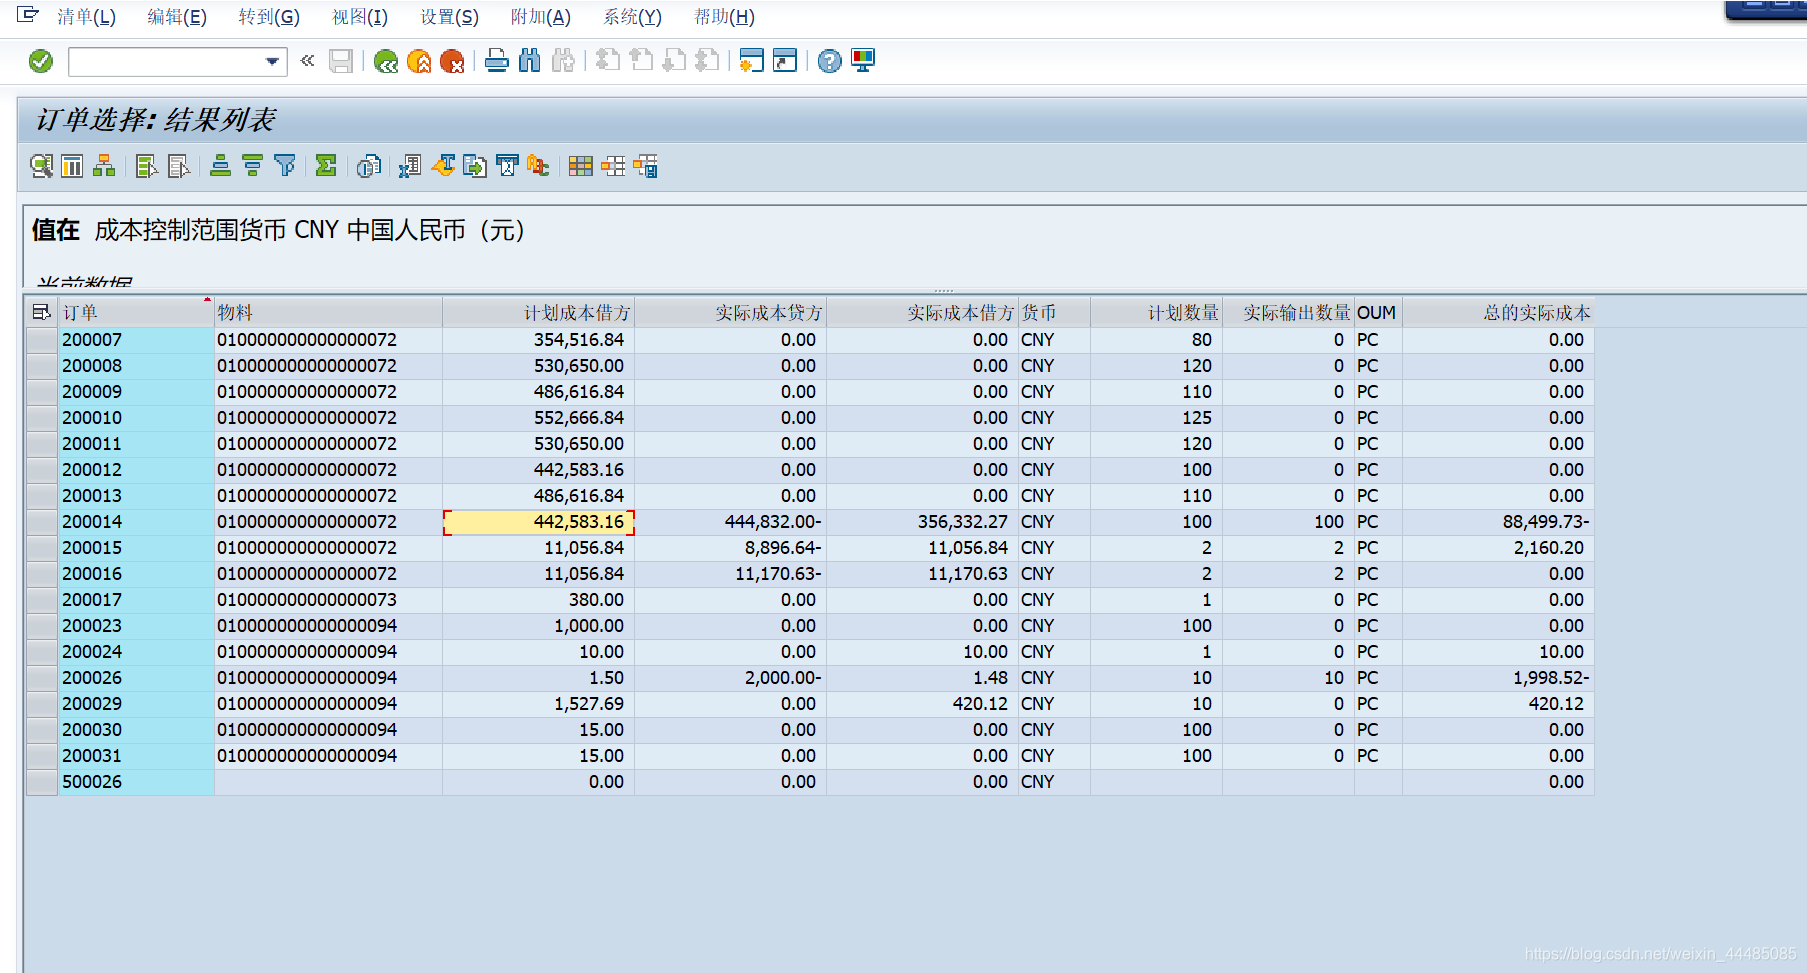Click the Sort Descending icon
Screen dimensions: 1807x973
coord(252,166)
